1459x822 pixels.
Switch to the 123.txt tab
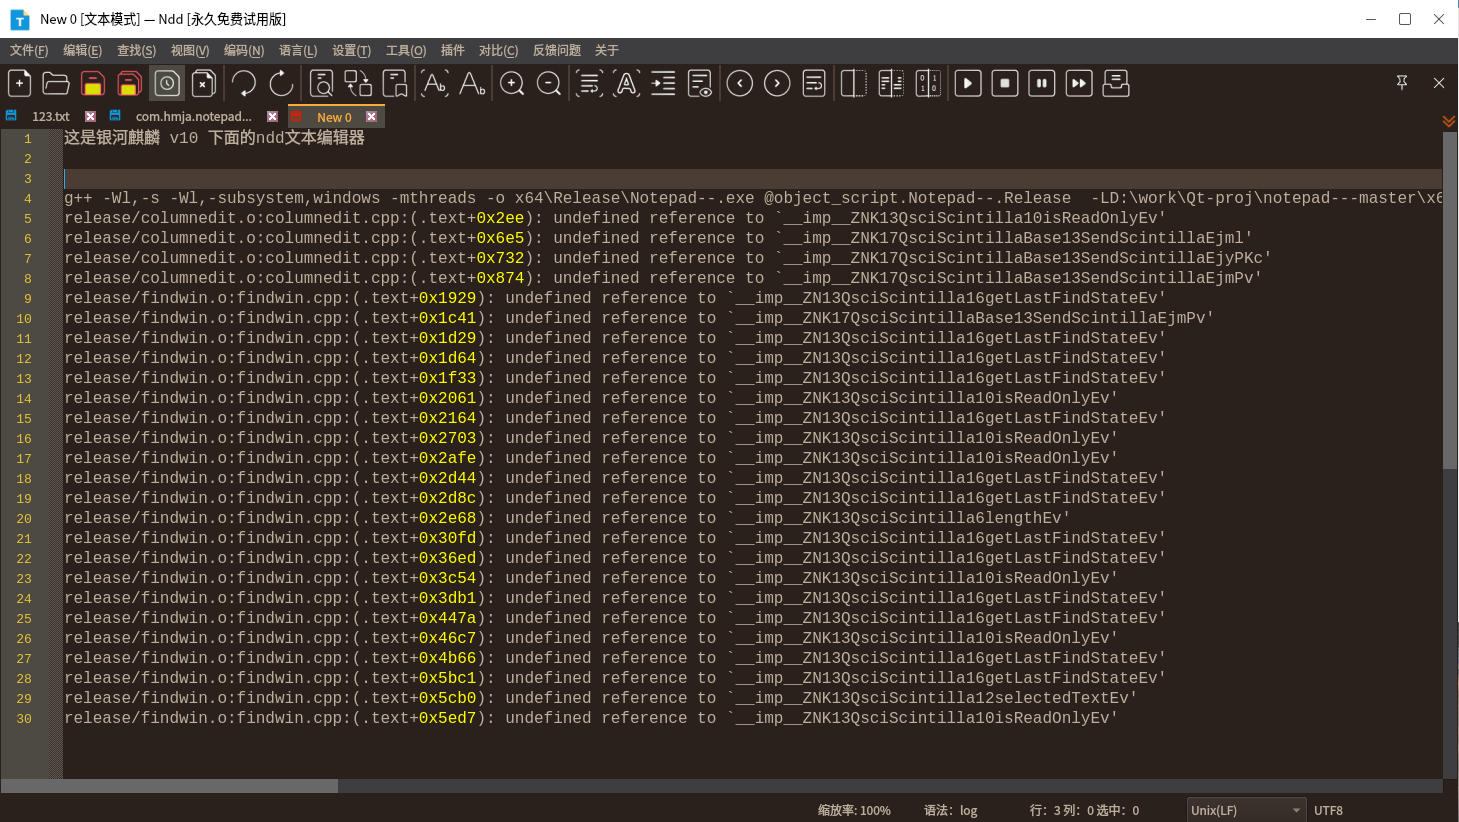(50, 117)
